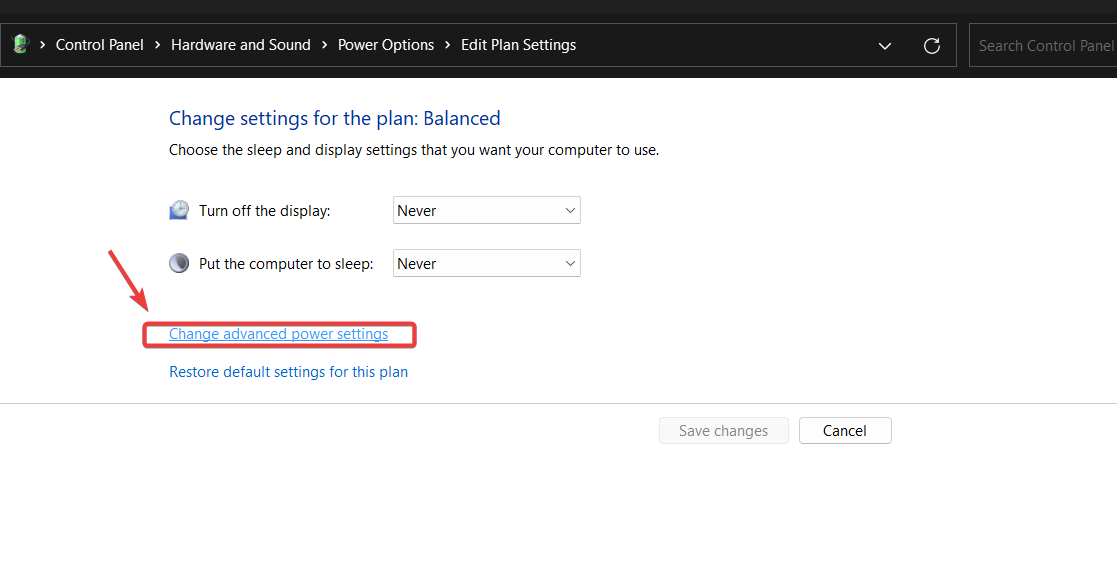Go back to Power Options breadcrumb
The height and width of the screenshot is (587, 1117).
386,45
